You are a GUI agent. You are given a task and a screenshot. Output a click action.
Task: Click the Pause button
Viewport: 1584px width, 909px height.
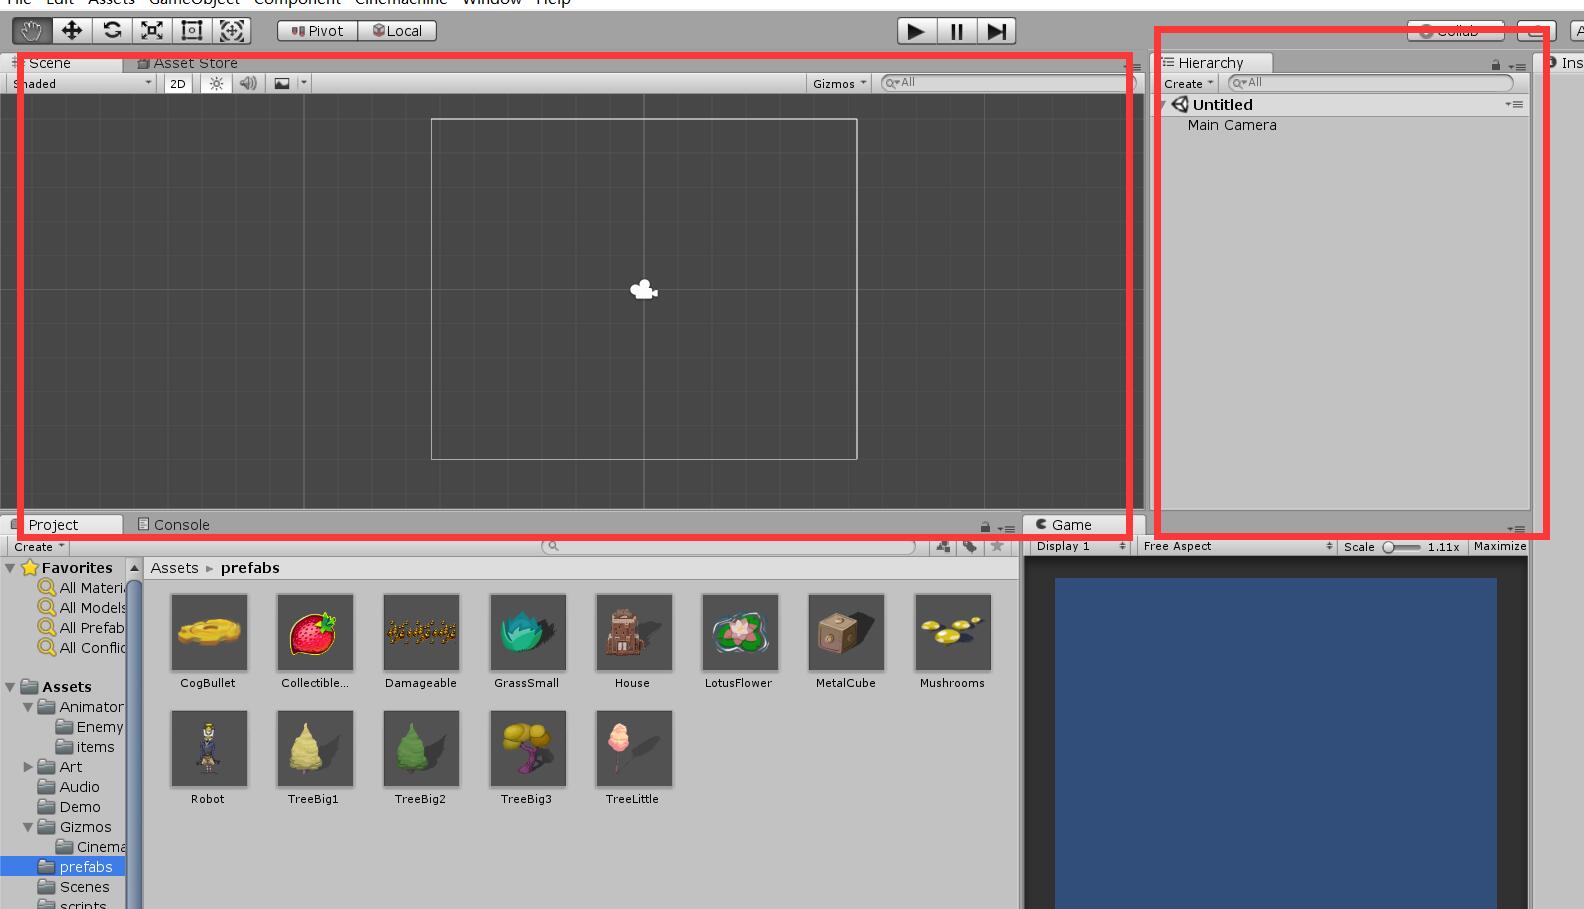[x=956, y=31]
